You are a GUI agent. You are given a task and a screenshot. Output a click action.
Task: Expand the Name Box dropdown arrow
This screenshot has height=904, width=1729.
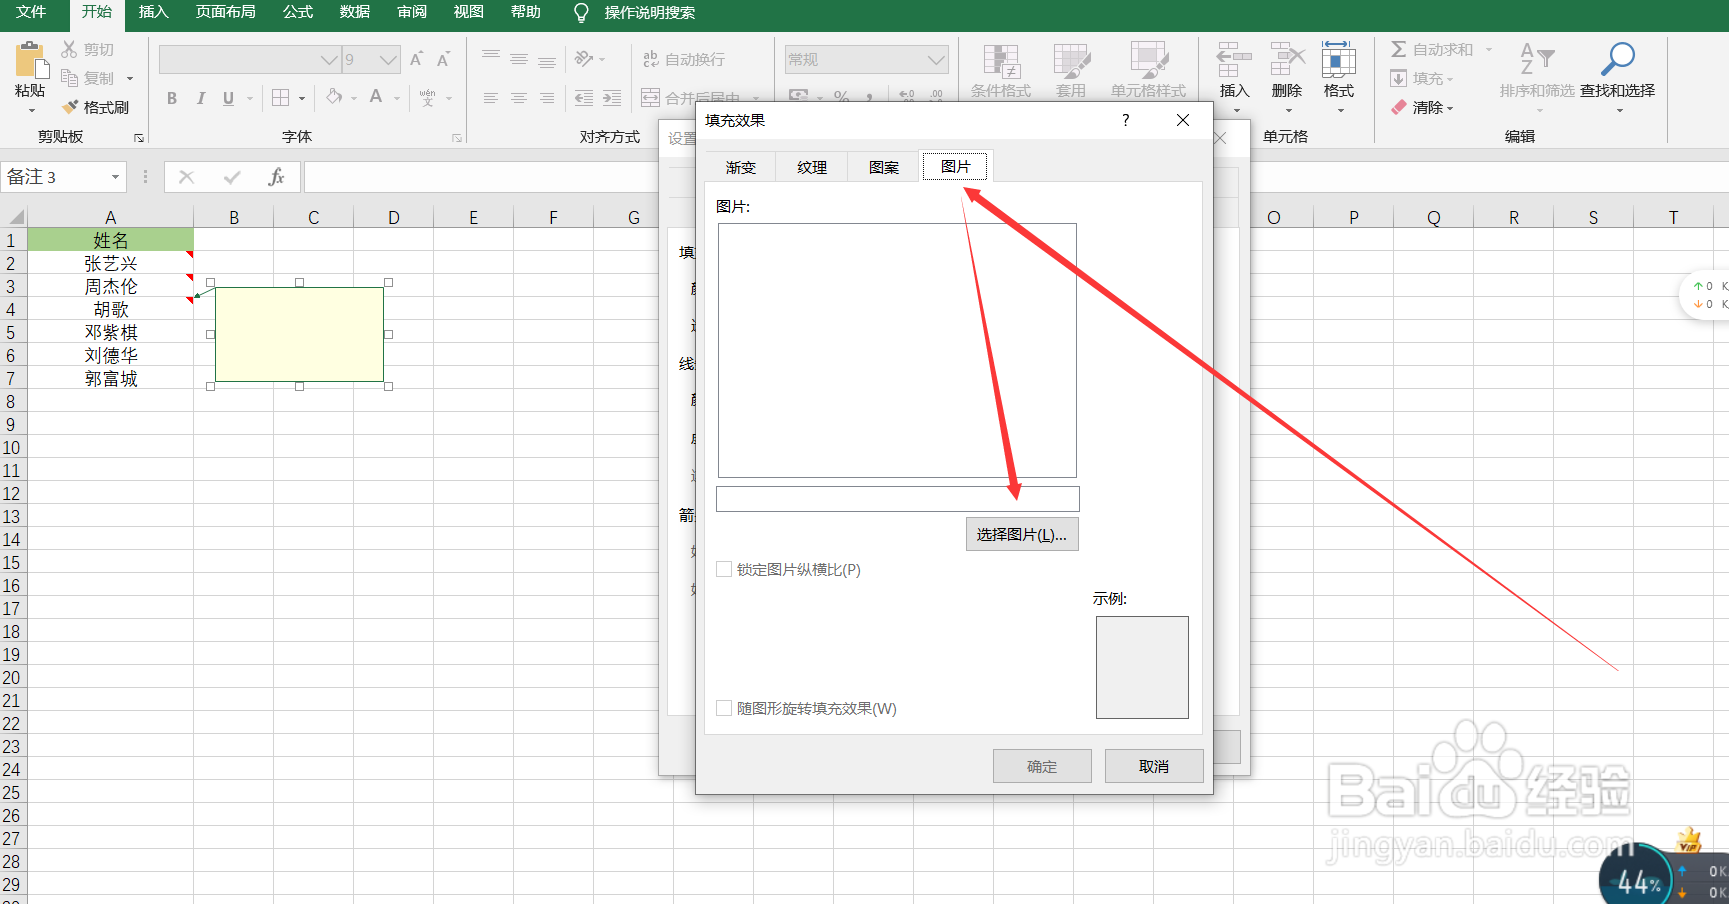116,177
